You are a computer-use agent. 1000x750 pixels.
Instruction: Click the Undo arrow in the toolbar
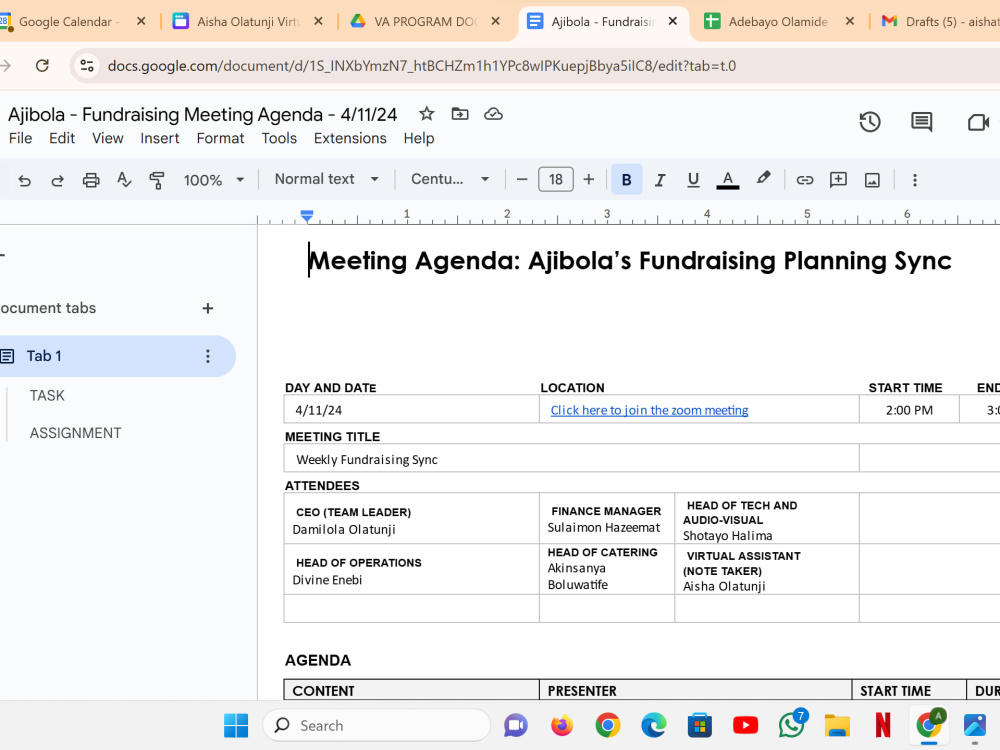pyautogui.click(x=24, y=180)
